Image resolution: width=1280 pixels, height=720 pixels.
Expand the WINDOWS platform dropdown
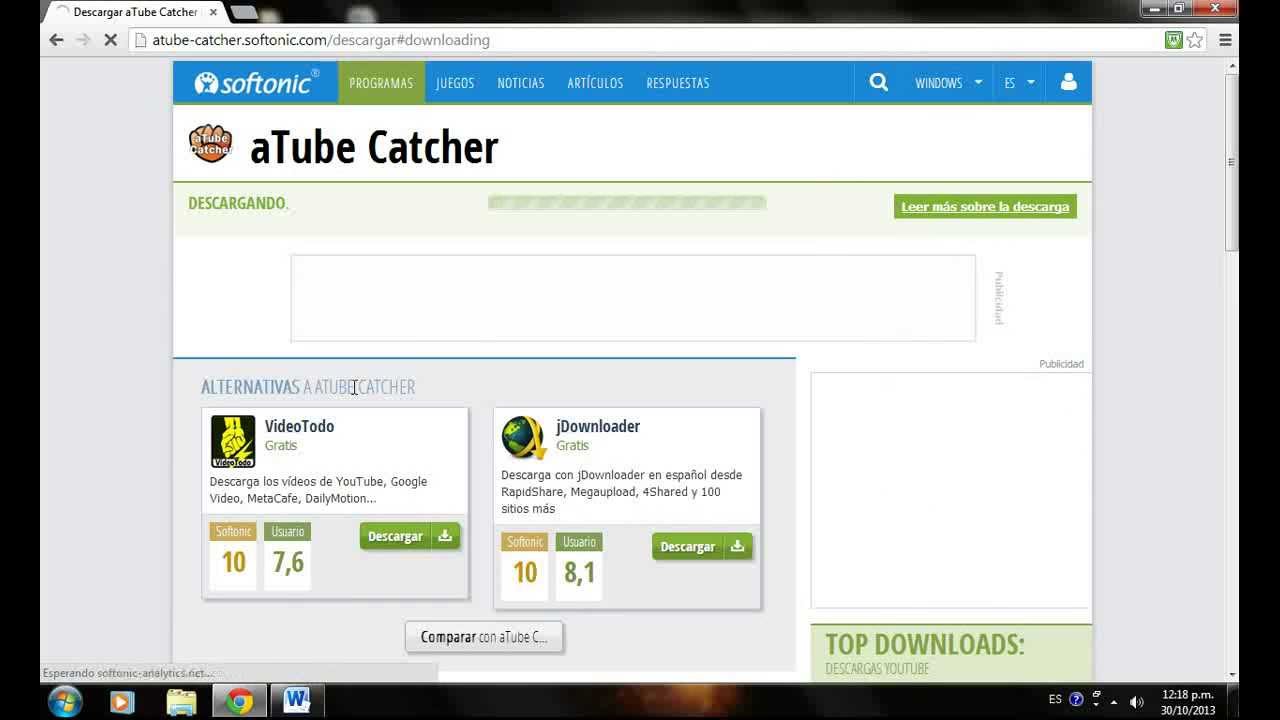tap(948, 82)
